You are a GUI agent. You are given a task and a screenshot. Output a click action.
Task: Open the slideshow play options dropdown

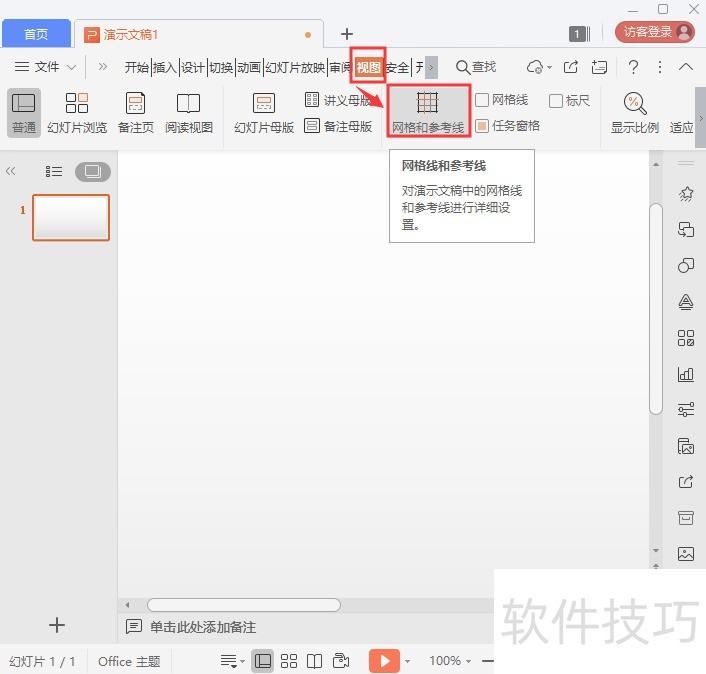(x=407, y=661)
